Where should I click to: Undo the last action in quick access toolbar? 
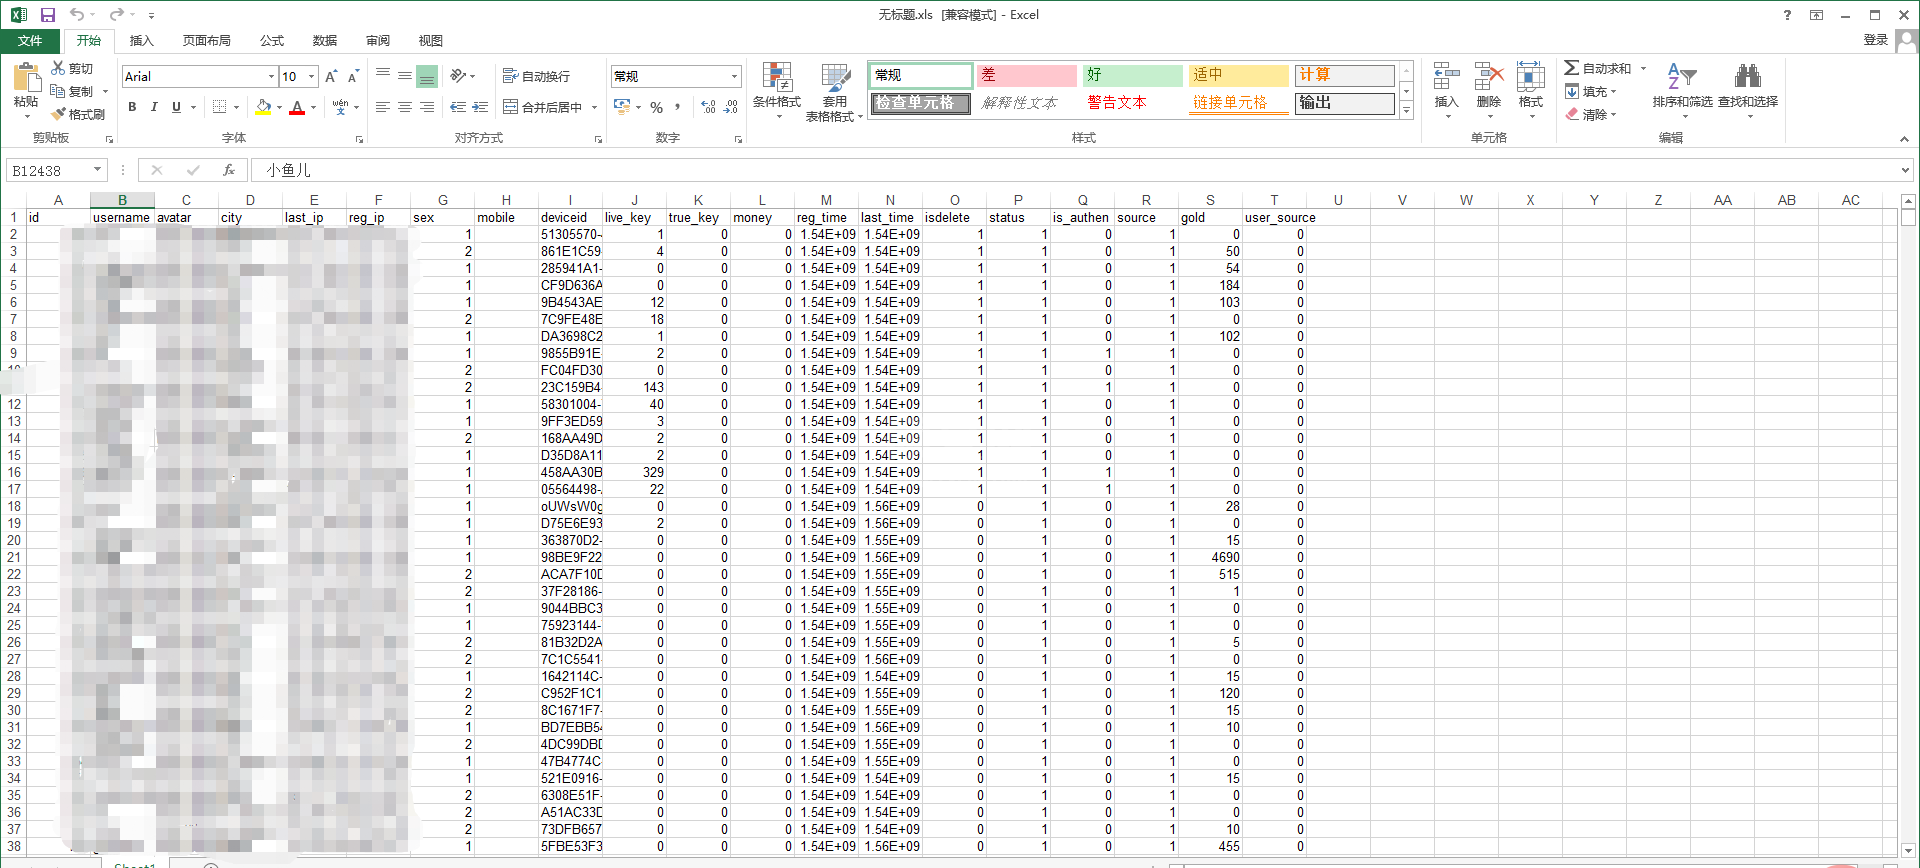pyautogui.click(x=76, y=15)
